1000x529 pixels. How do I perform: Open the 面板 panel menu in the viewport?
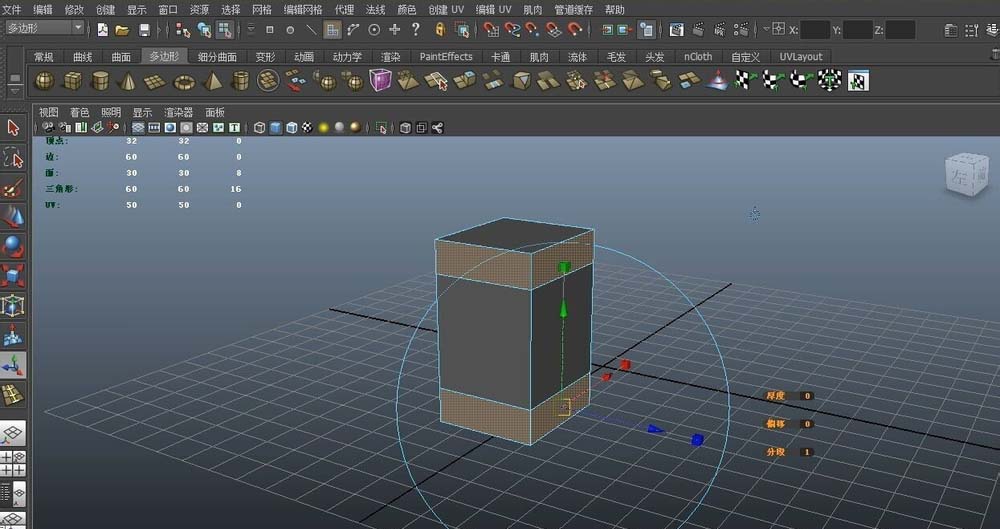[x=214, y=112]
